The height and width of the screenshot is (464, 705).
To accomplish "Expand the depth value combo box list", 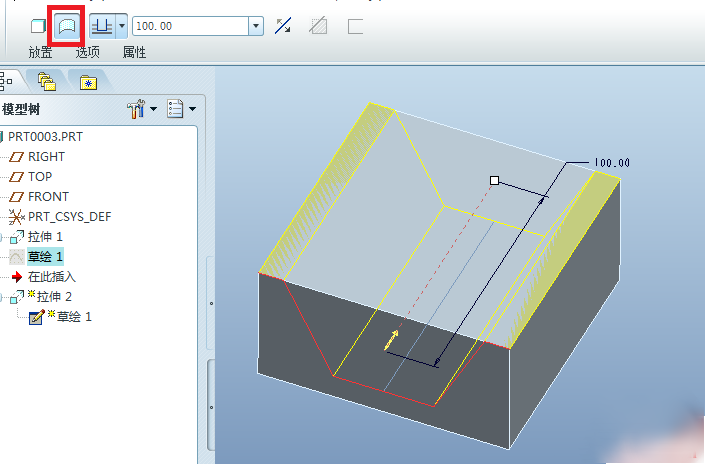I will tap(256, 26).
